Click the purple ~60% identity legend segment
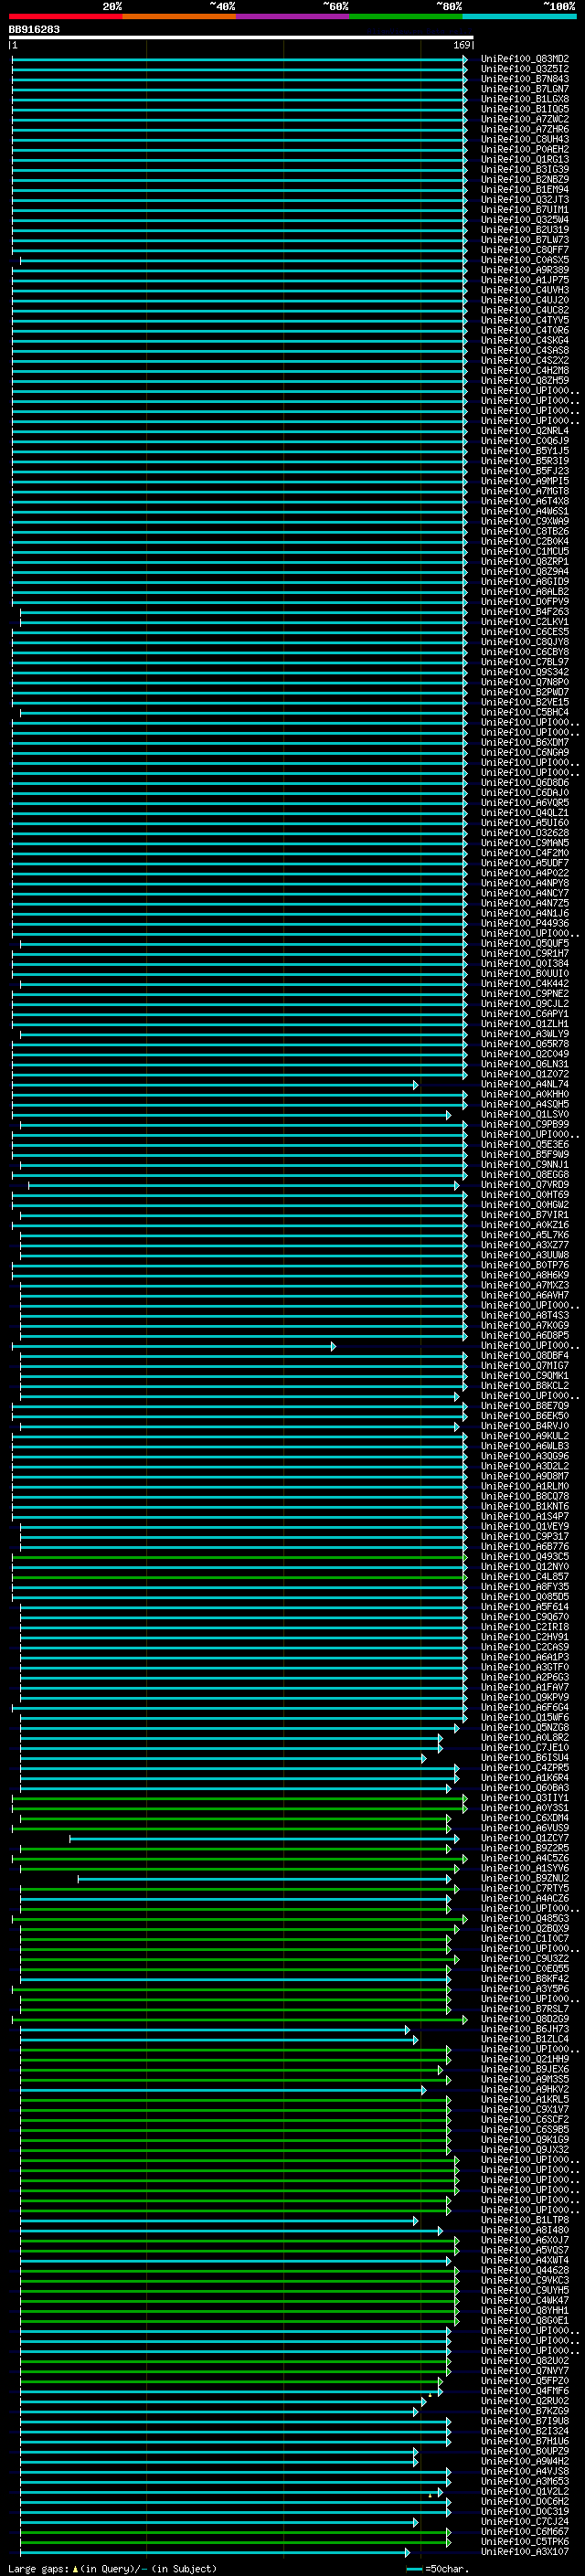585x2576 pixels. (x=293, y=16)
